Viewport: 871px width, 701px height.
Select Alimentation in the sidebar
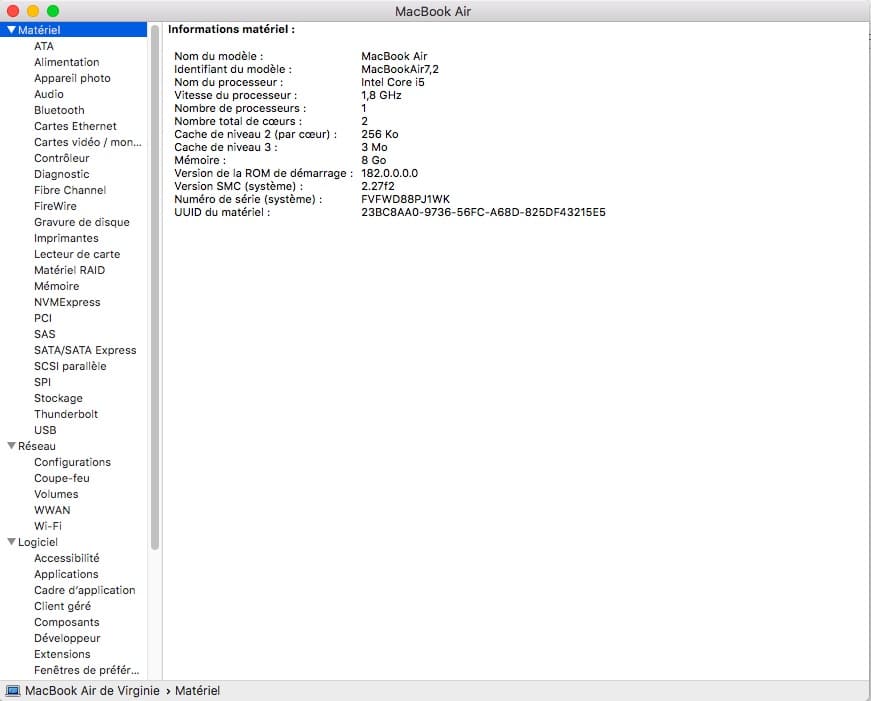(x=67, y=62)
